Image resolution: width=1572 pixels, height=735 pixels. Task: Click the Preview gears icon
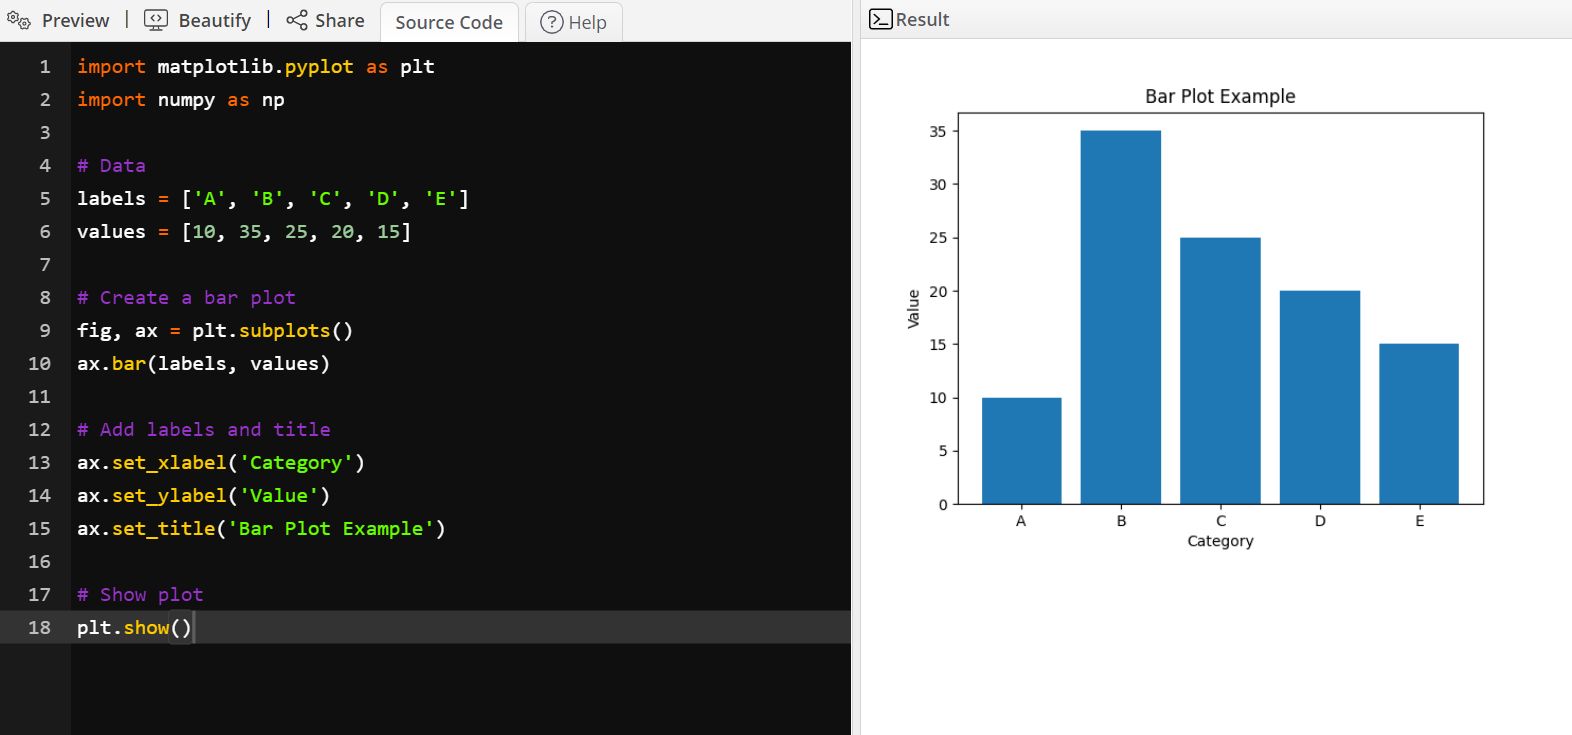(19, 20)
